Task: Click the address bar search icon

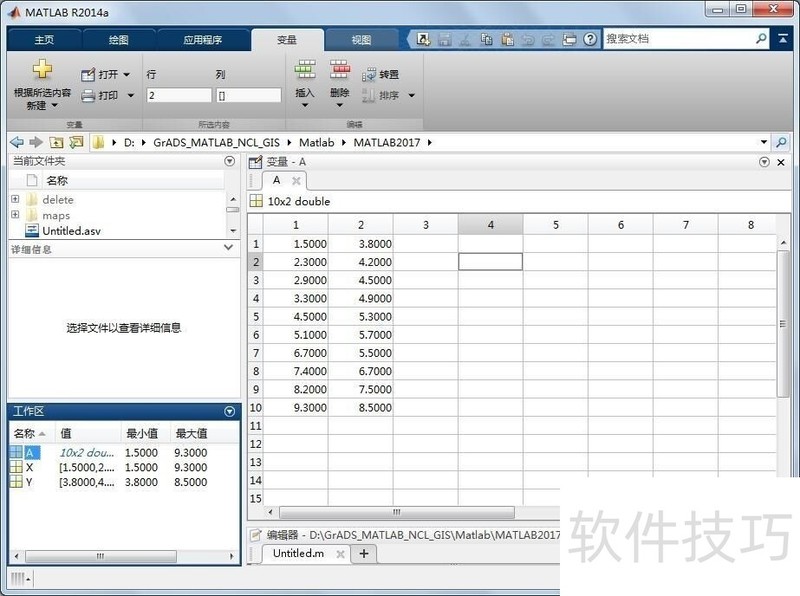Action: click(781, 142)
